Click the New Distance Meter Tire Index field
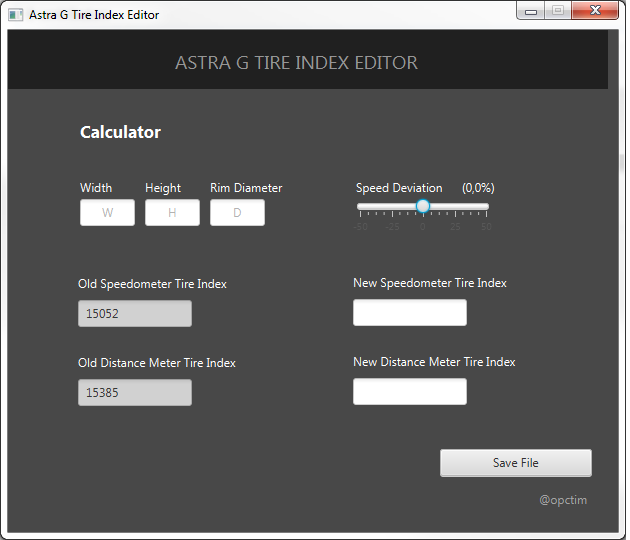 [x=410, y=391]
